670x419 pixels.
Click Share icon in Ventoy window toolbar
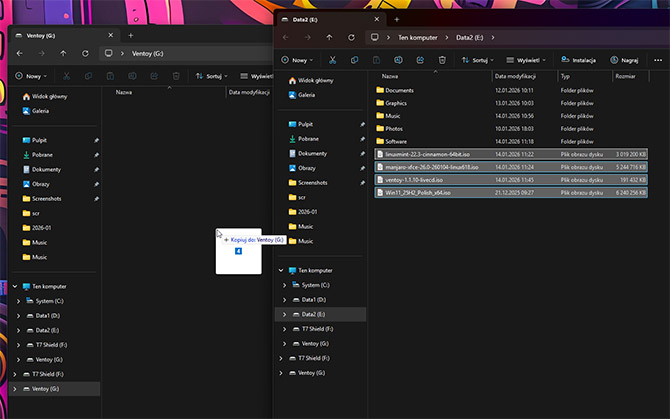point(154,76)
